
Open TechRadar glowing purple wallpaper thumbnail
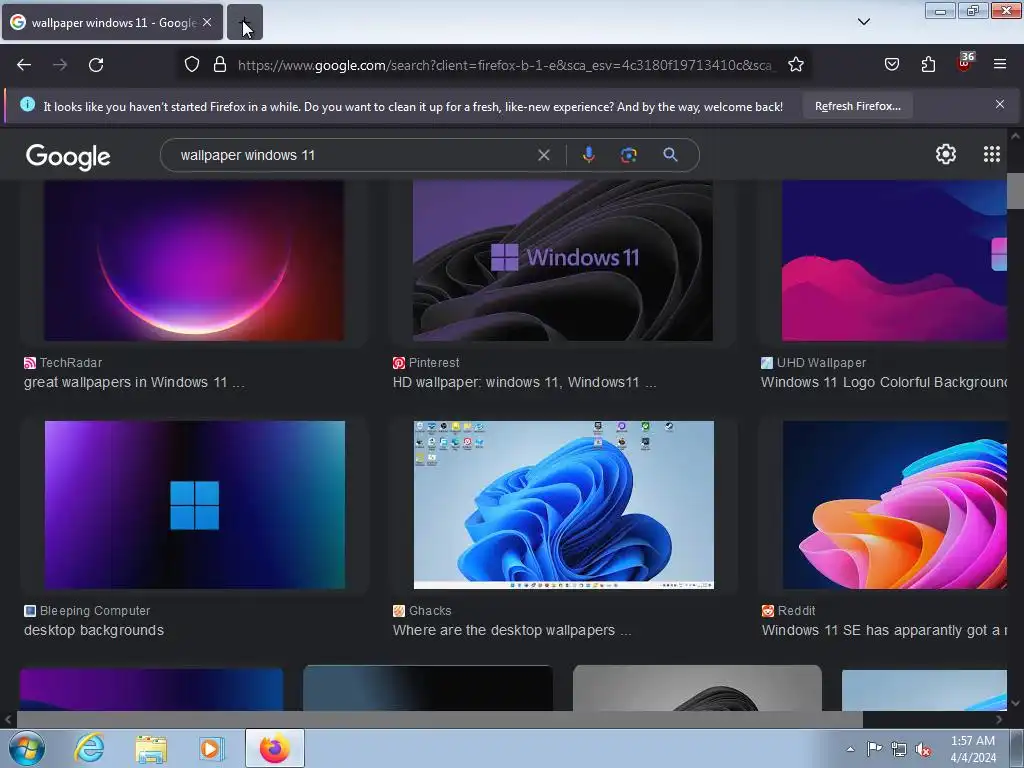(x=194, y=261)
